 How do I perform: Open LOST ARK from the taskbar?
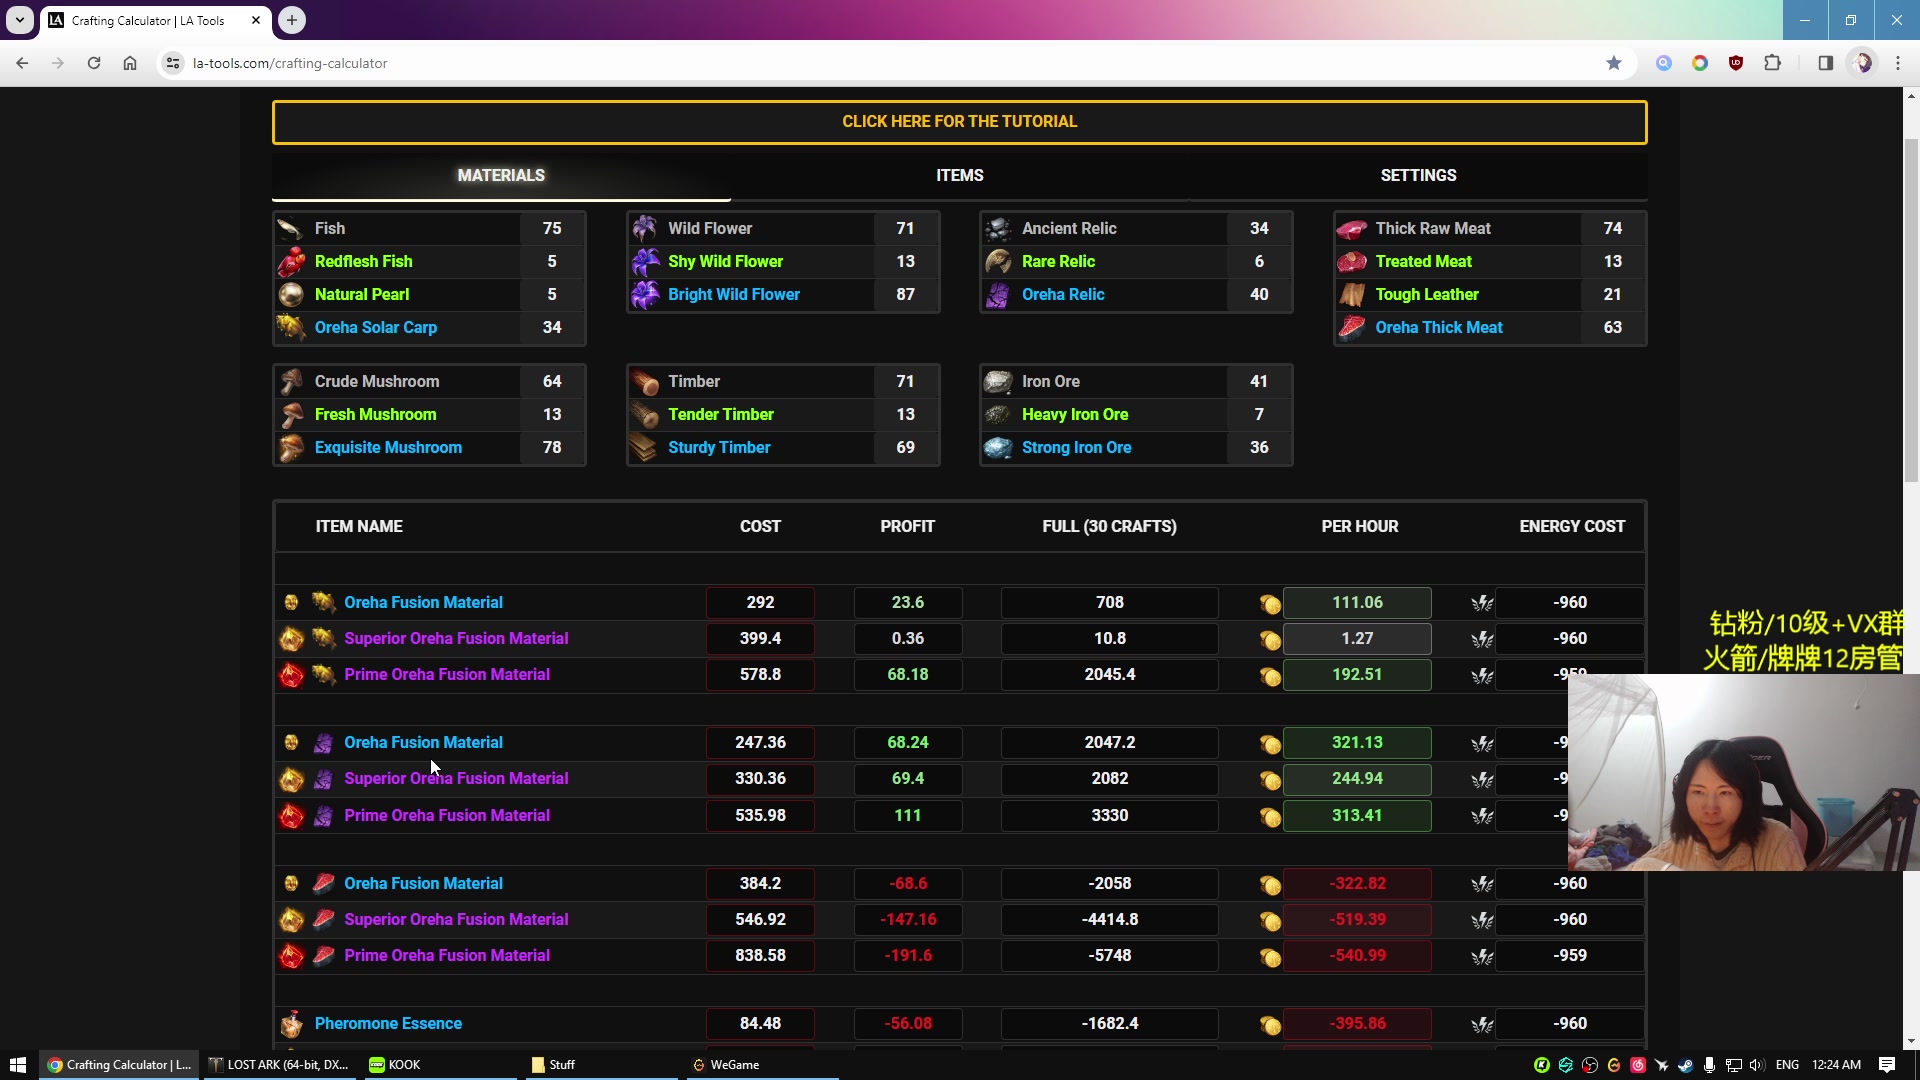click(x=280, y=1064)
